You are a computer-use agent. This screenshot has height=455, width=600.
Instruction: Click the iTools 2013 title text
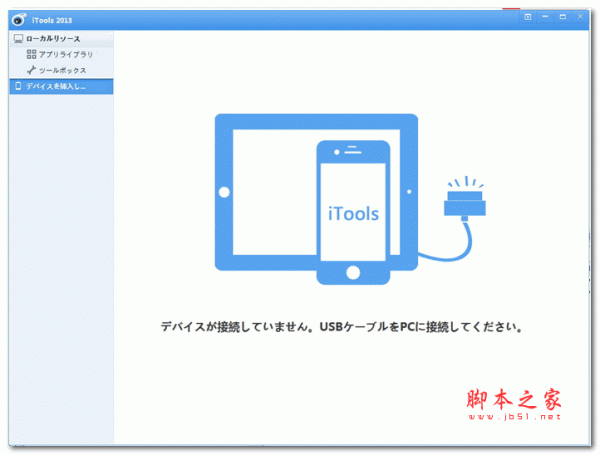[52, 20]
